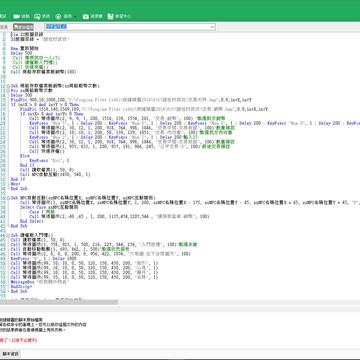Image resolution: width=360 pixels, height=360 pixels.
Task: Switch to the normal view tab
Action: [4, 27]
